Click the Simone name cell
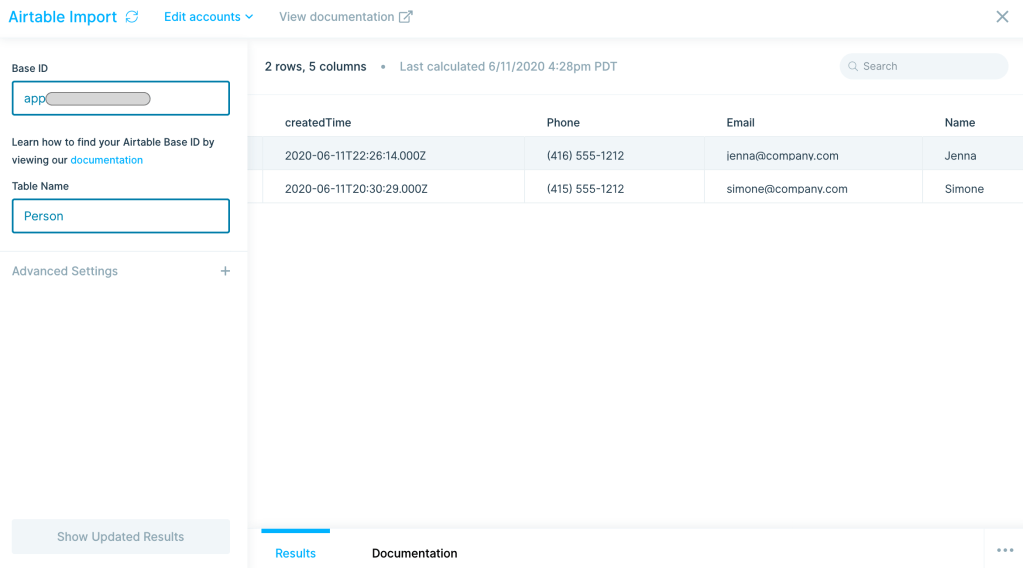Screen dimensions: 1023x568 (964, 189)
